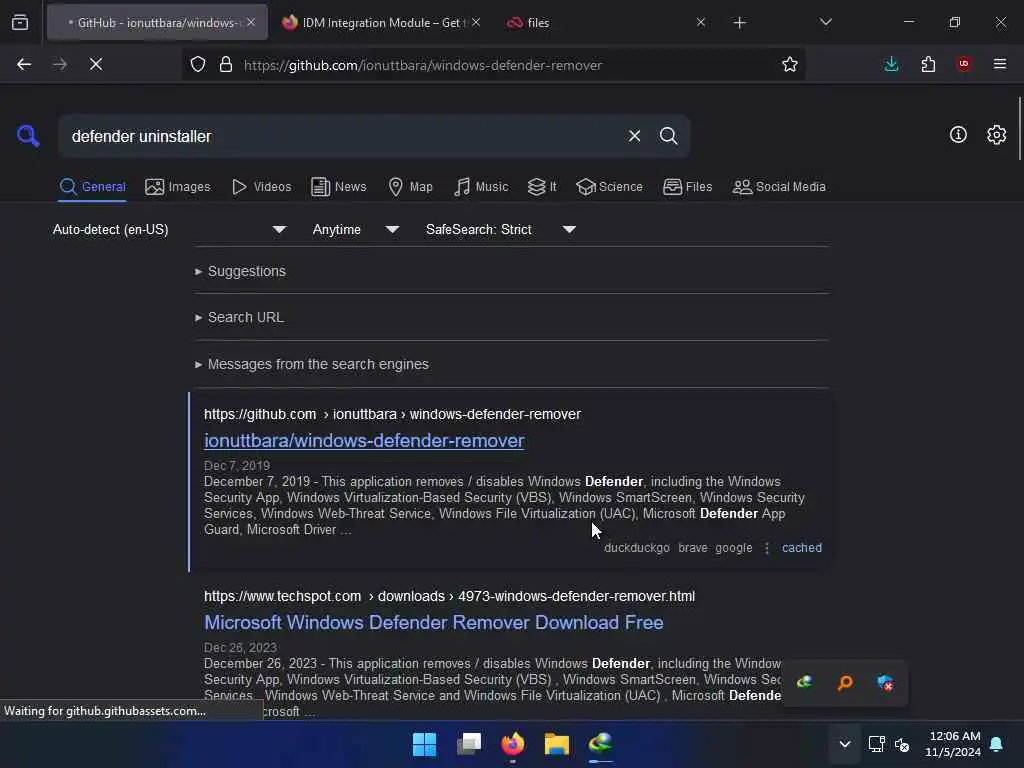Click Windows Security shield tray icon
1024x768 pixels.
[x=885, y=683]
